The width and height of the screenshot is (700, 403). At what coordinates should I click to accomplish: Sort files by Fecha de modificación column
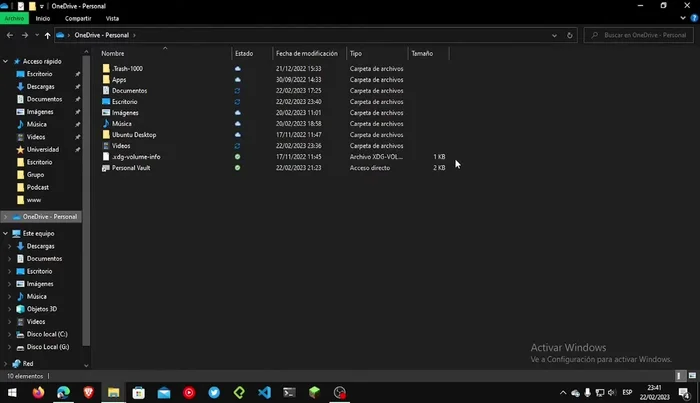tap(306, 53)
